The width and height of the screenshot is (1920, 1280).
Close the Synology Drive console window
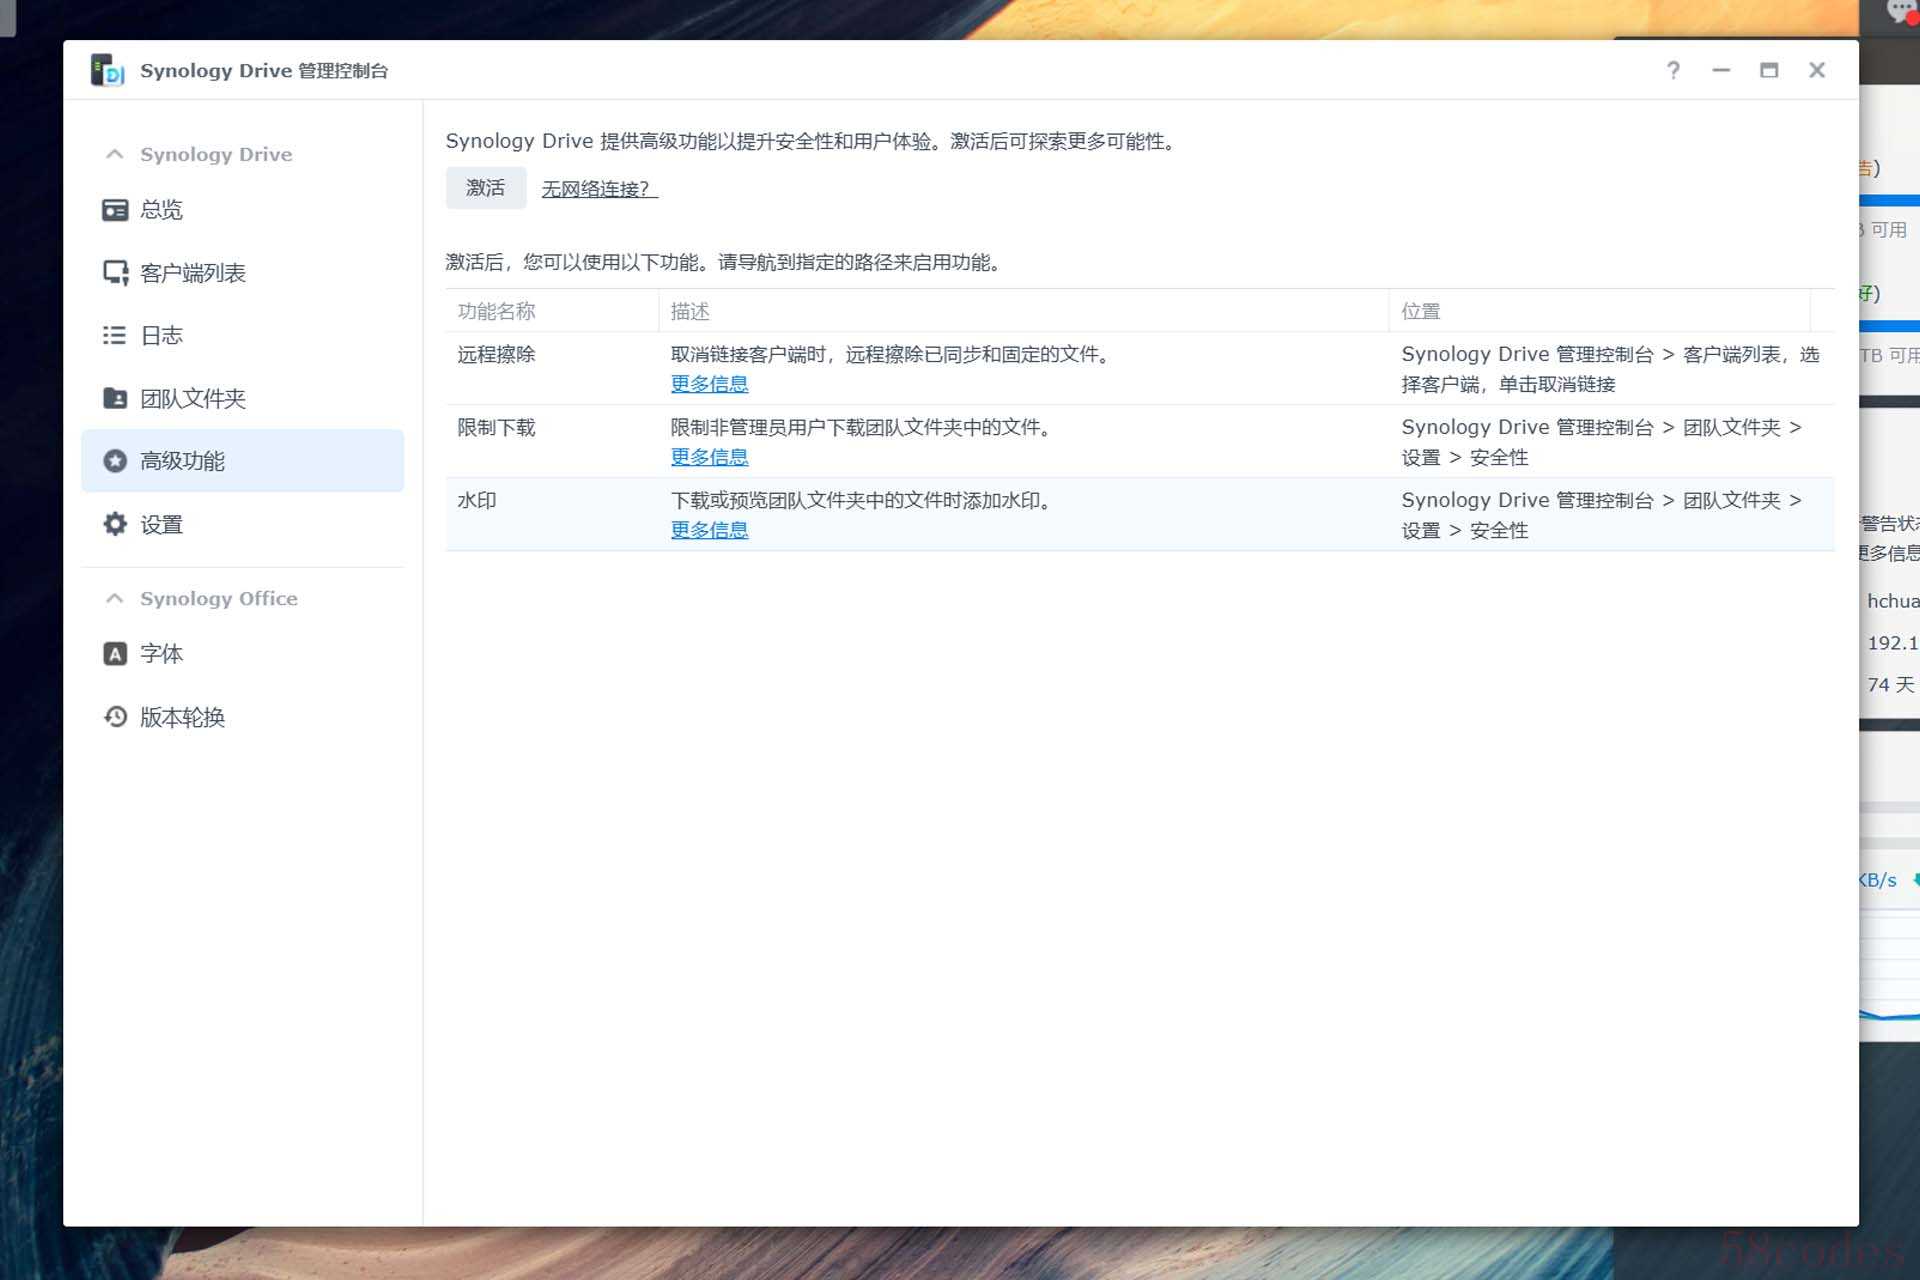1817,70
